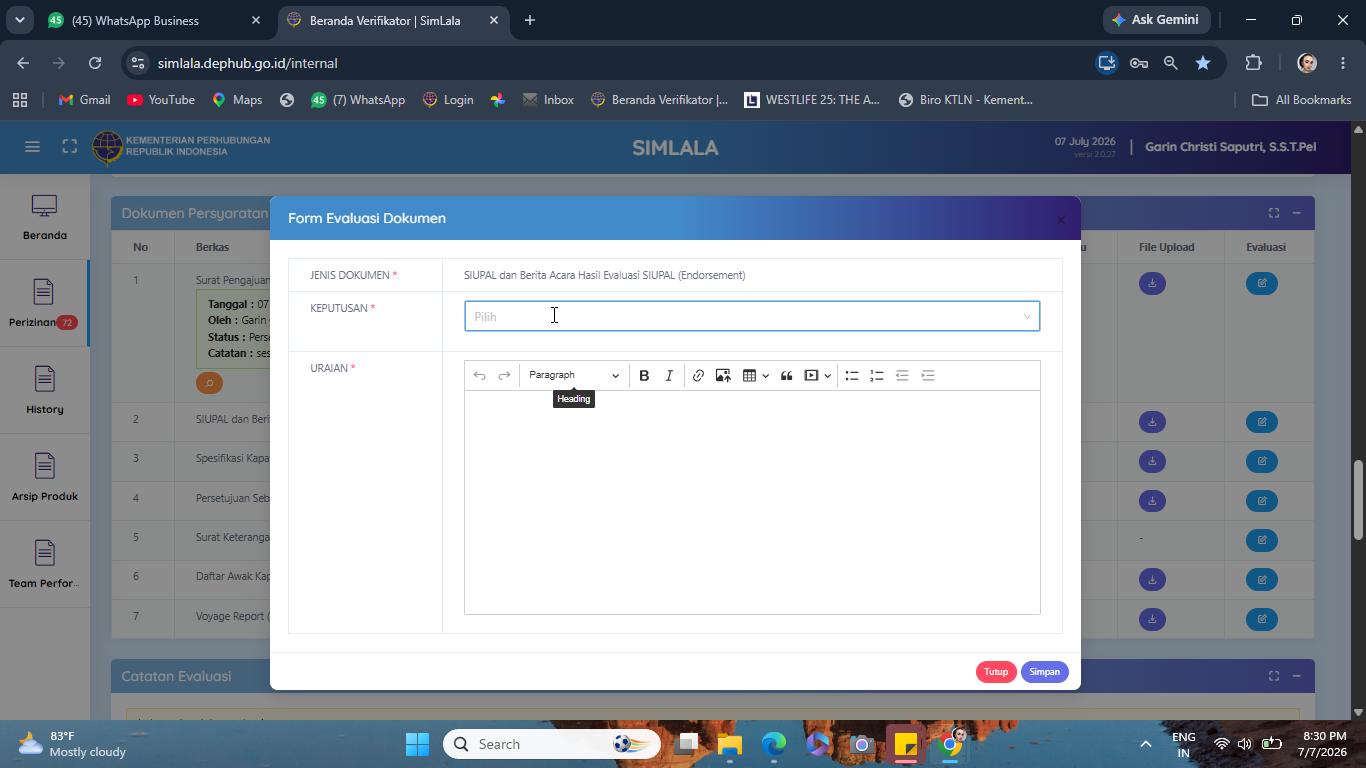The width and height of the screenshot is (1366, 768).
Task: Open History in the sidebar
Action: tap(44, 391)
